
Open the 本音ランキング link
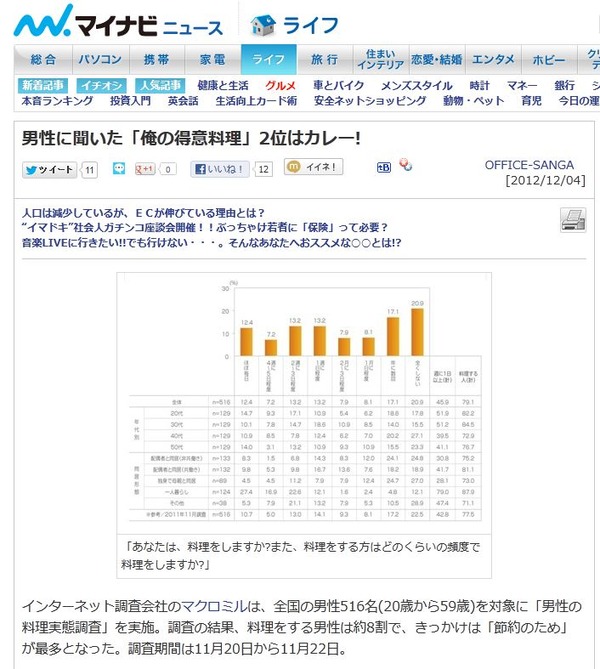(x=57, y=101)
